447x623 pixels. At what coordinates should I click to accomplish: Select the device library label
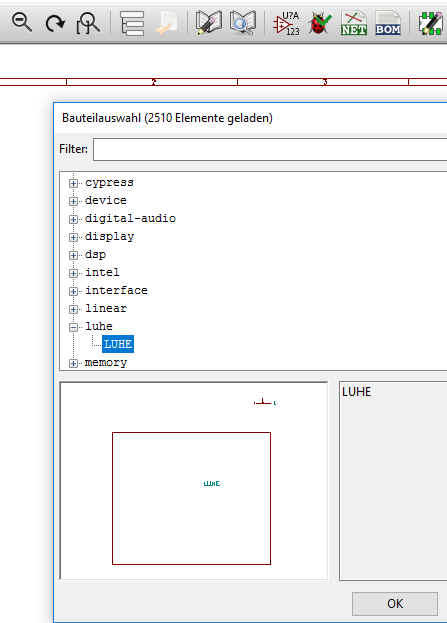106,200
